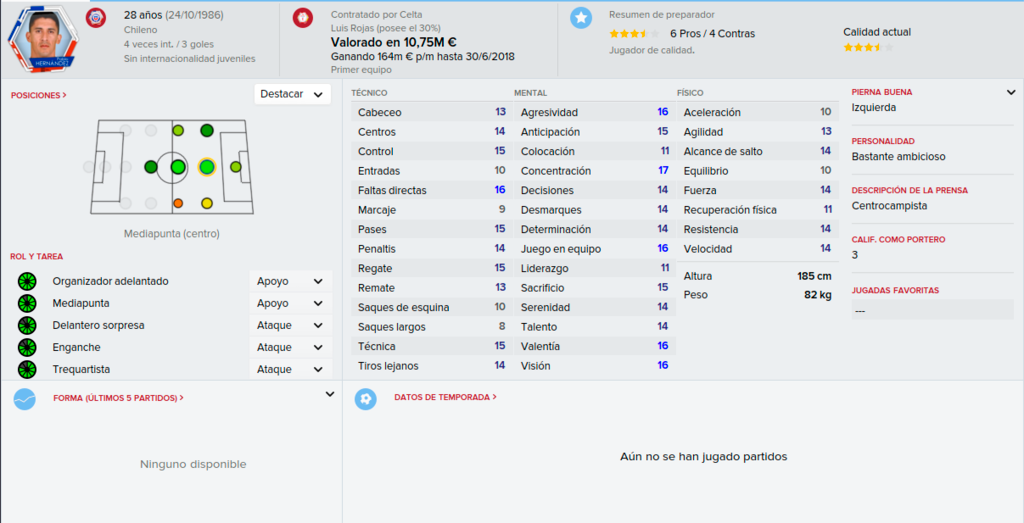Click the player portrait photo
1024x523 pixels.
tap(43, 38)
